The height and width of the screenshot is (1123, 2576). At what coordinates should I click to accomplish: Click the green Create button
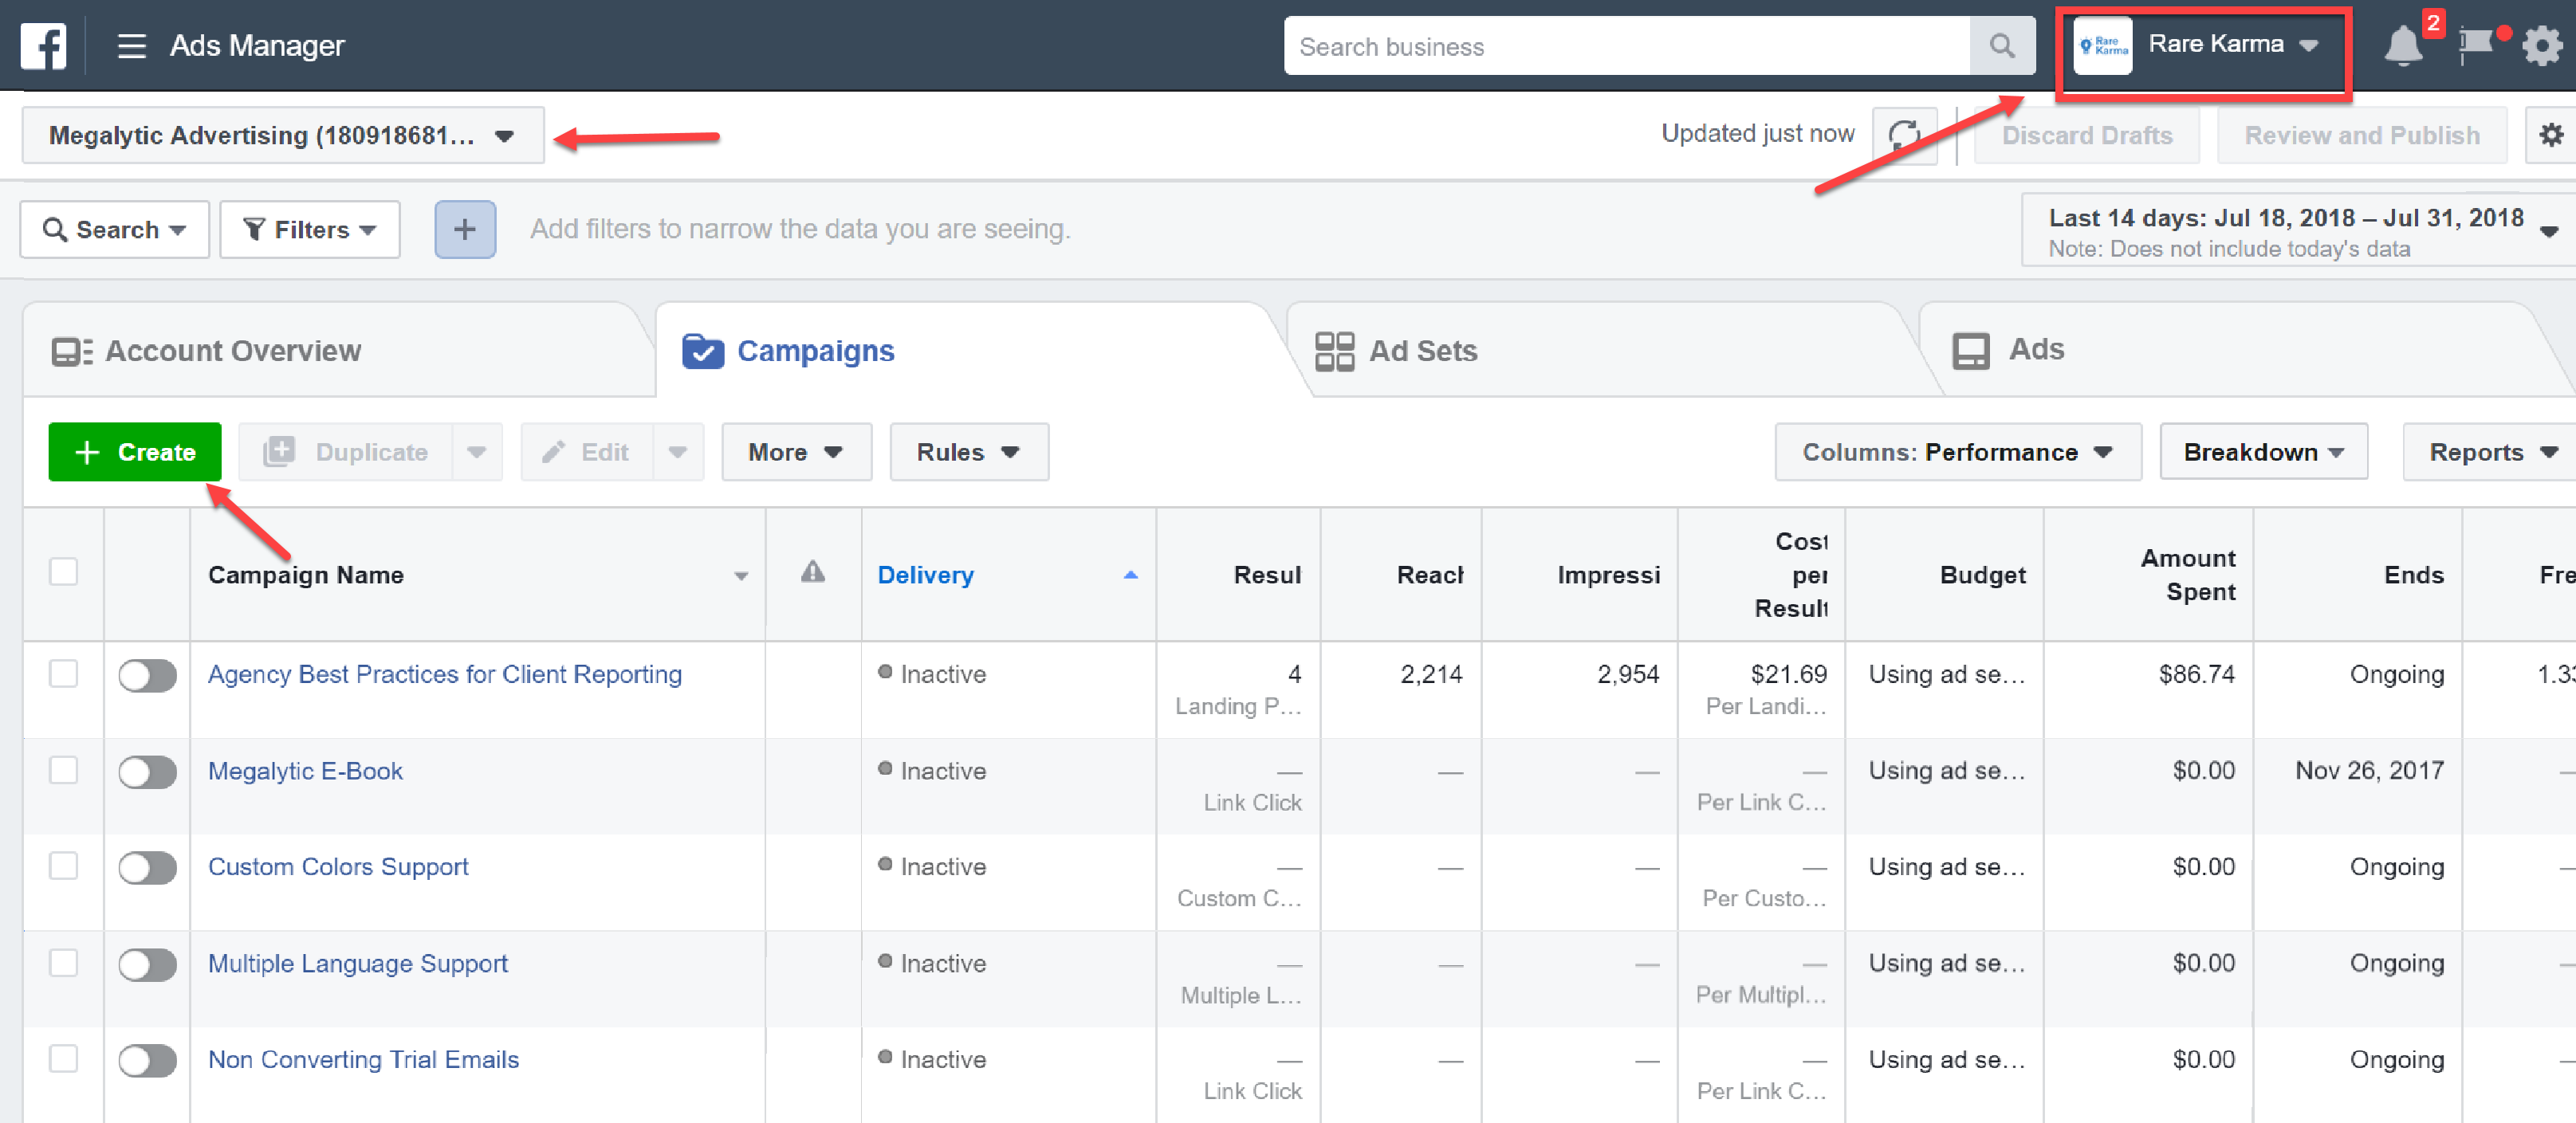[135, 452]
